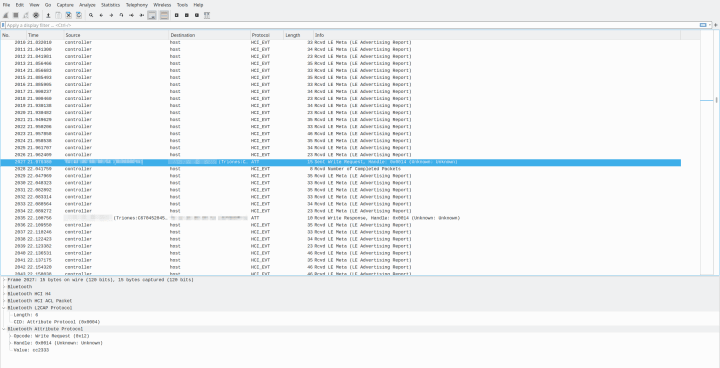Jump to the first packet
The height and width of the screenshot is (368, 720).
131,15
